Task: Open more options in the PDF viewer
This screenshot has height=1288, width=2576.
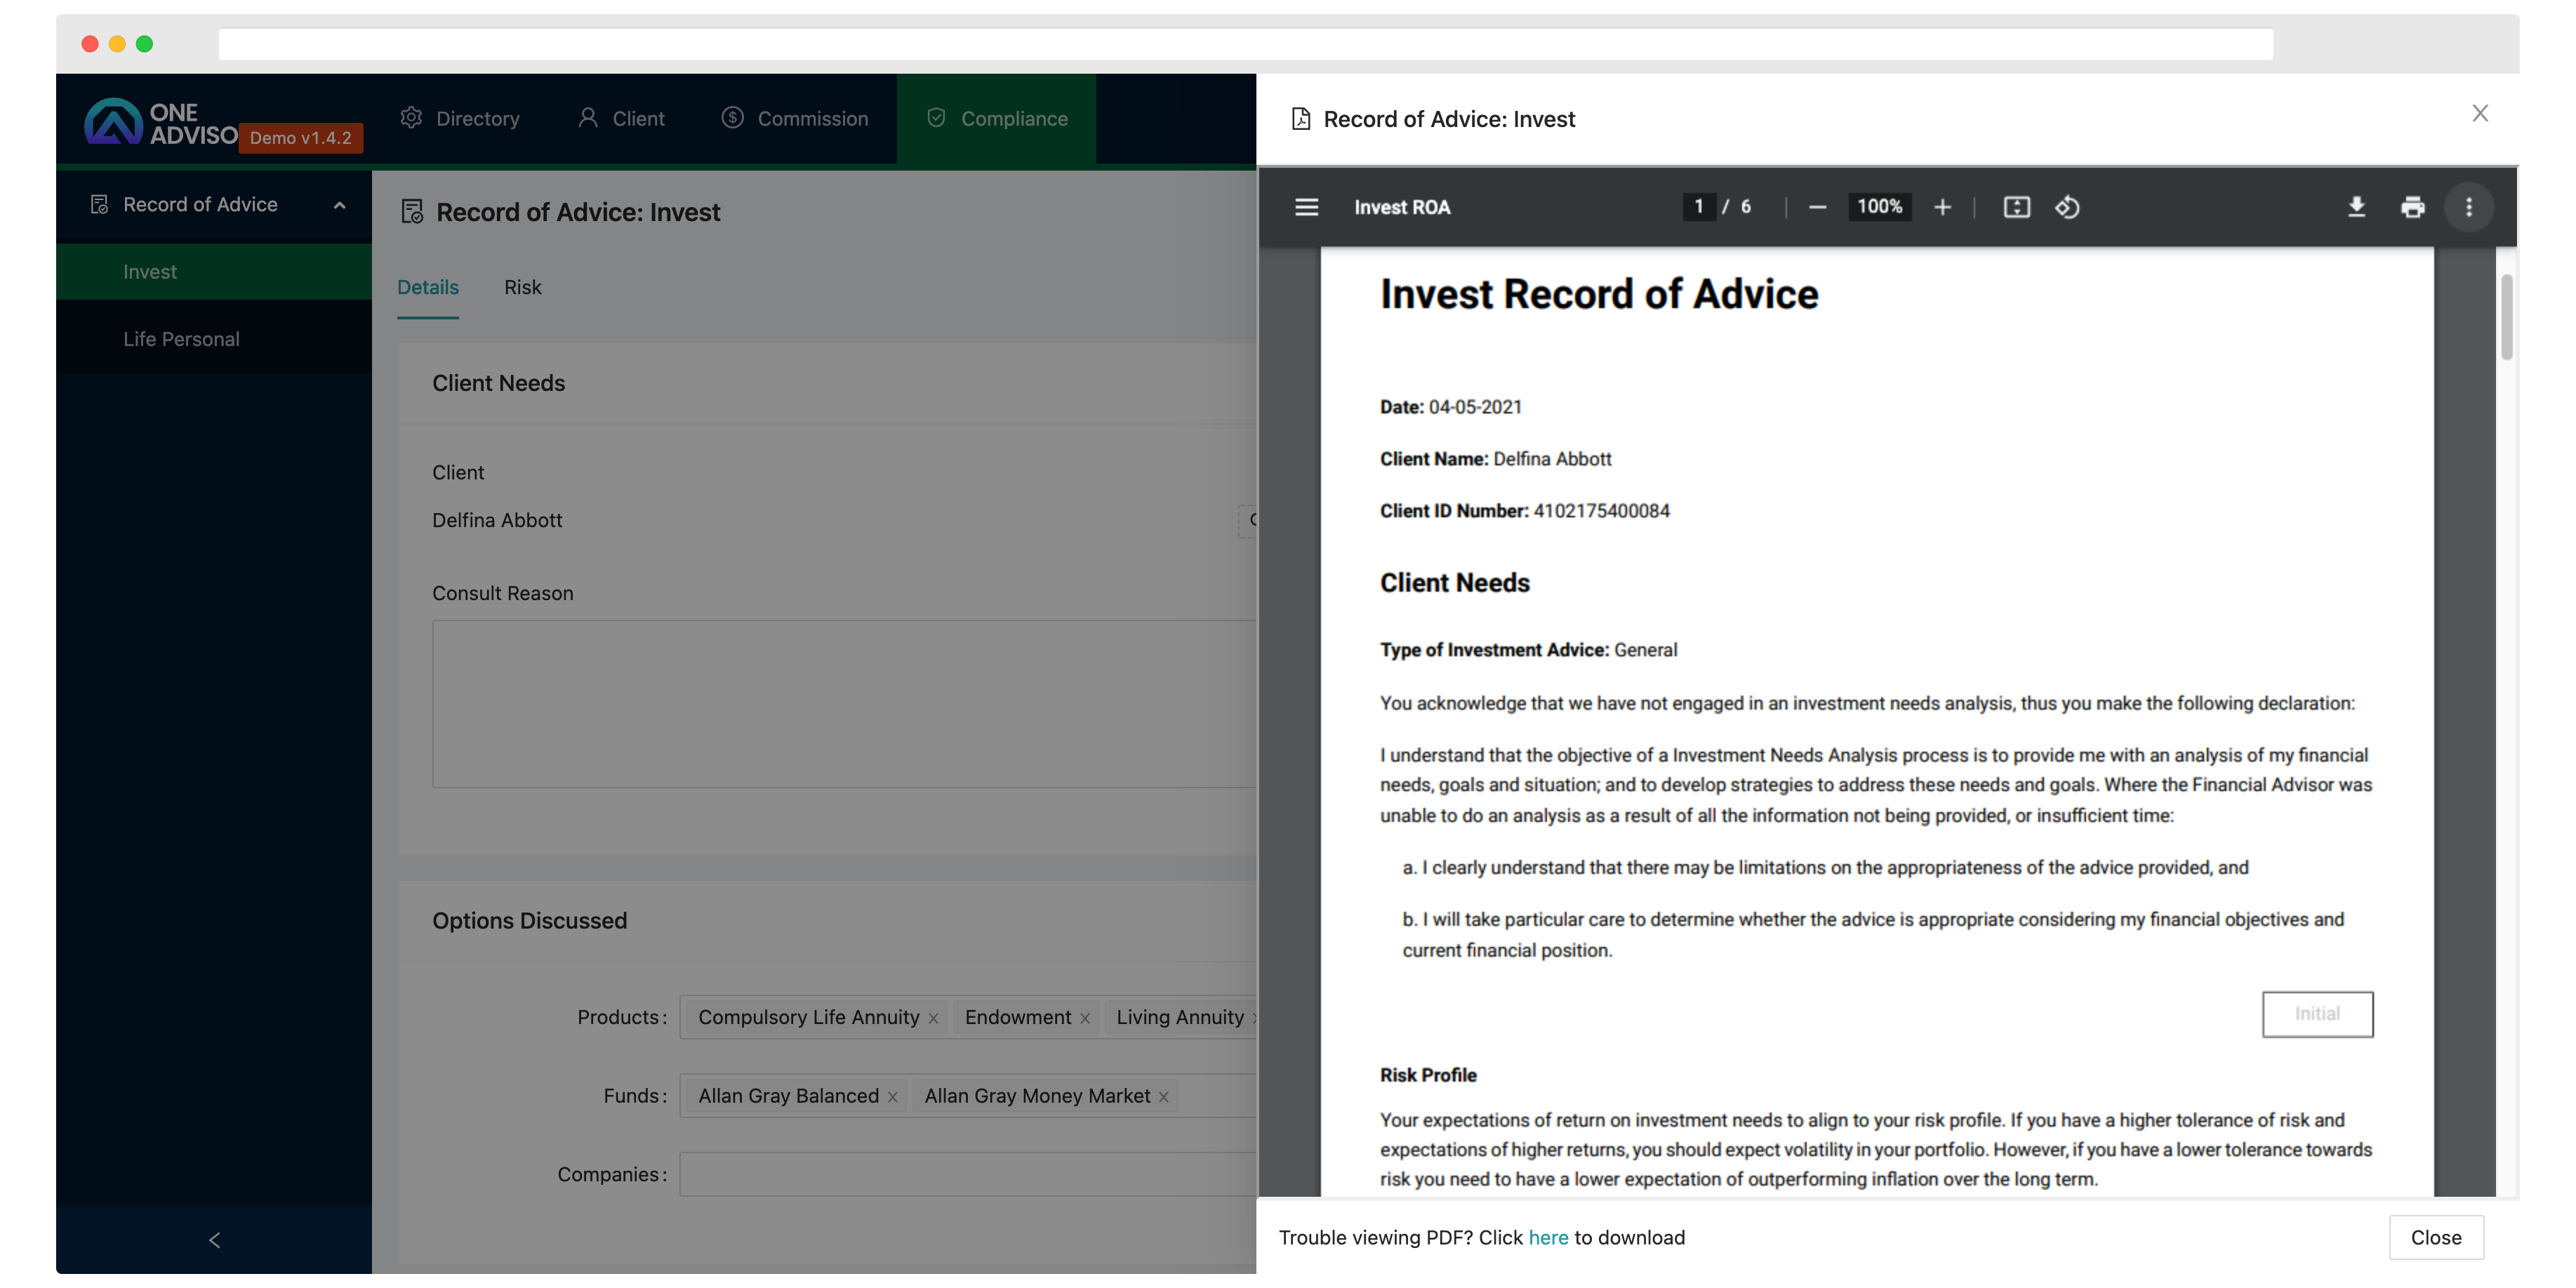Action: pos(2469,207)
